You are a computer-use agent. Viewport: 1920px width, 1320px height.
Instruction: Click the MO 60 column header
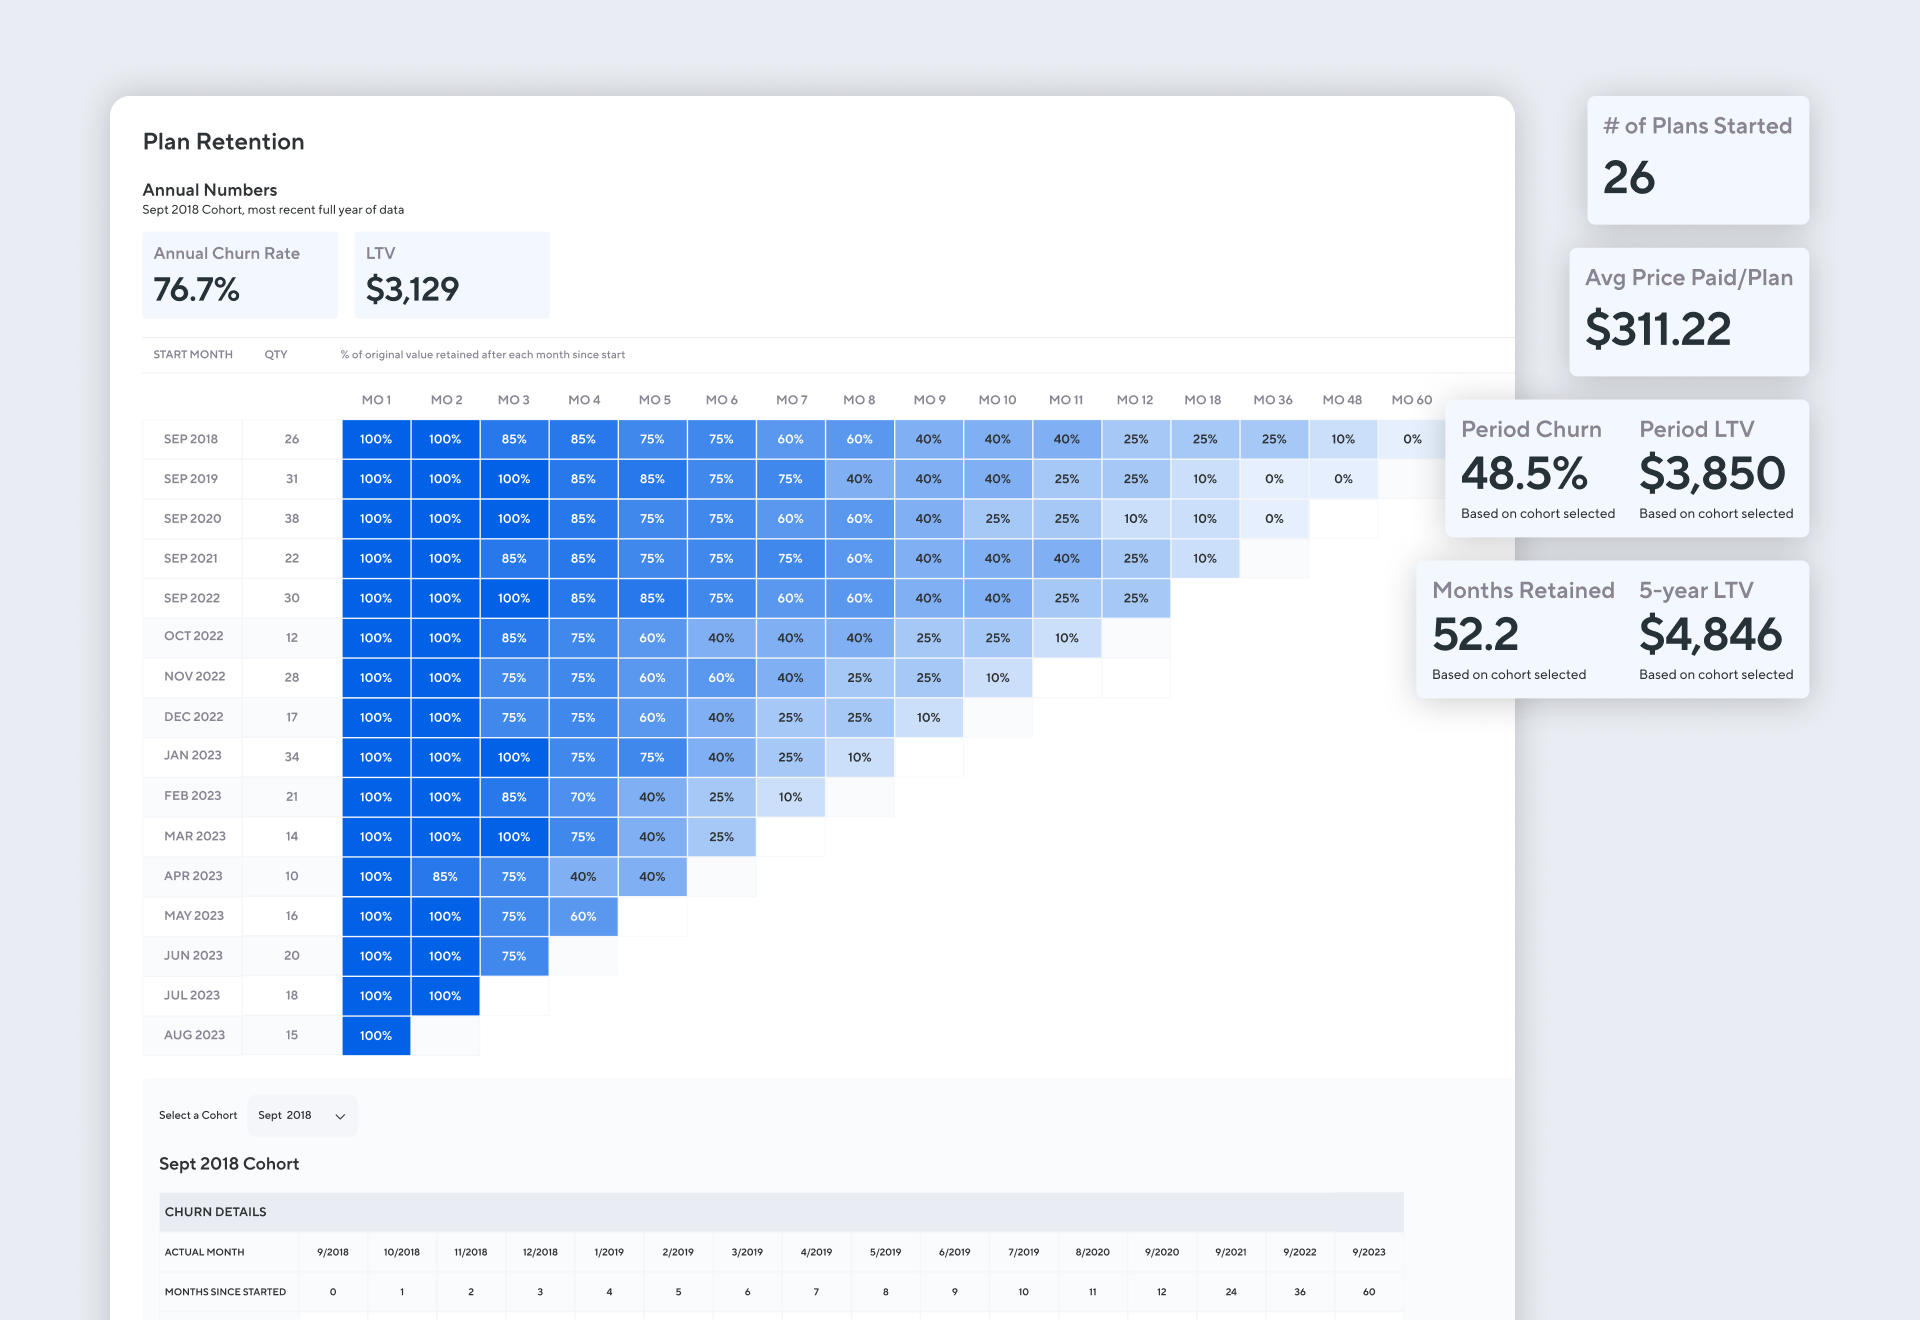(x=1411, y=400)
